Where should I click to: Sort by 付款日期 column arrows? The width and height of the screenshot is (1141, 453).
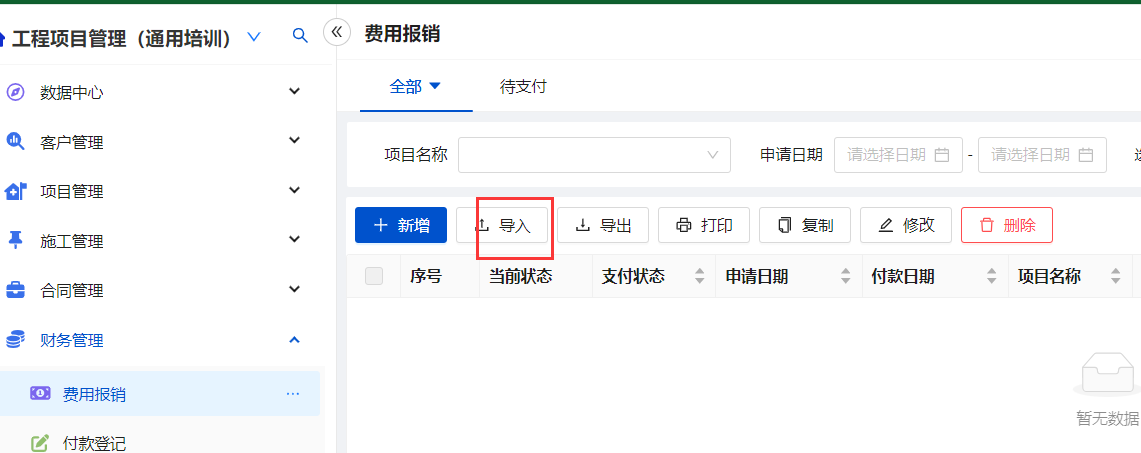pyautogui.click(x=991, y=276)
